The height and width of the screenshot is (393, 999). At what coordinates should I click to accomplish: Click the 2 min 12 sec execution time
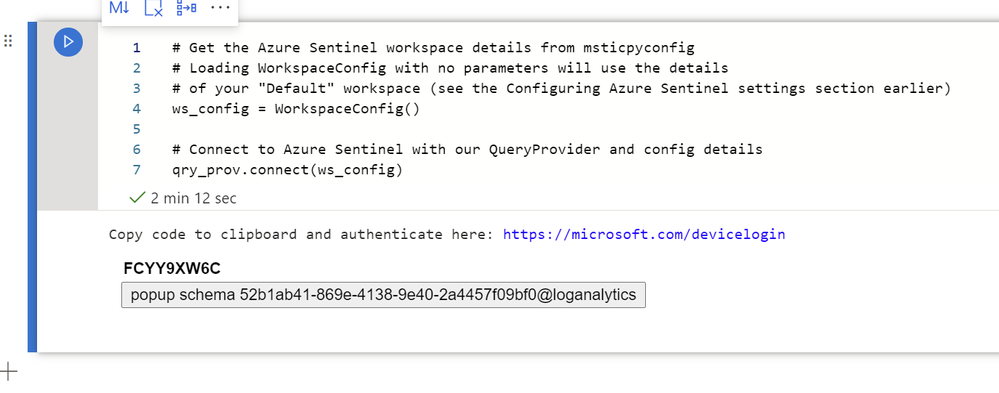coord(193,198)
